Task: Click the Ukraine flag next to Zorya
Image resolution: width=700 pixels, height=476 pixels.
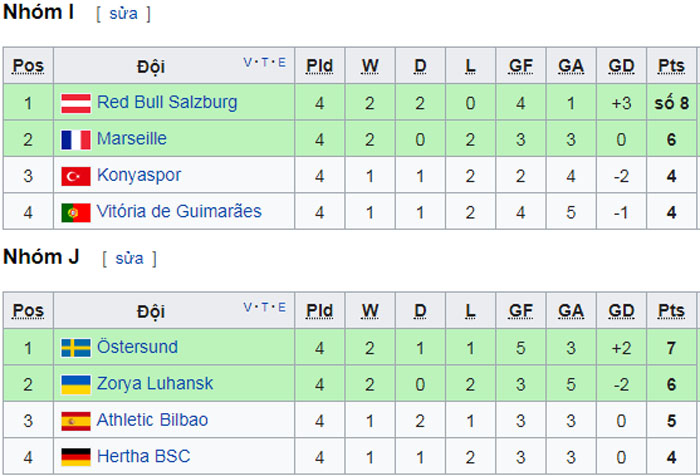Action: coord(76,384)
